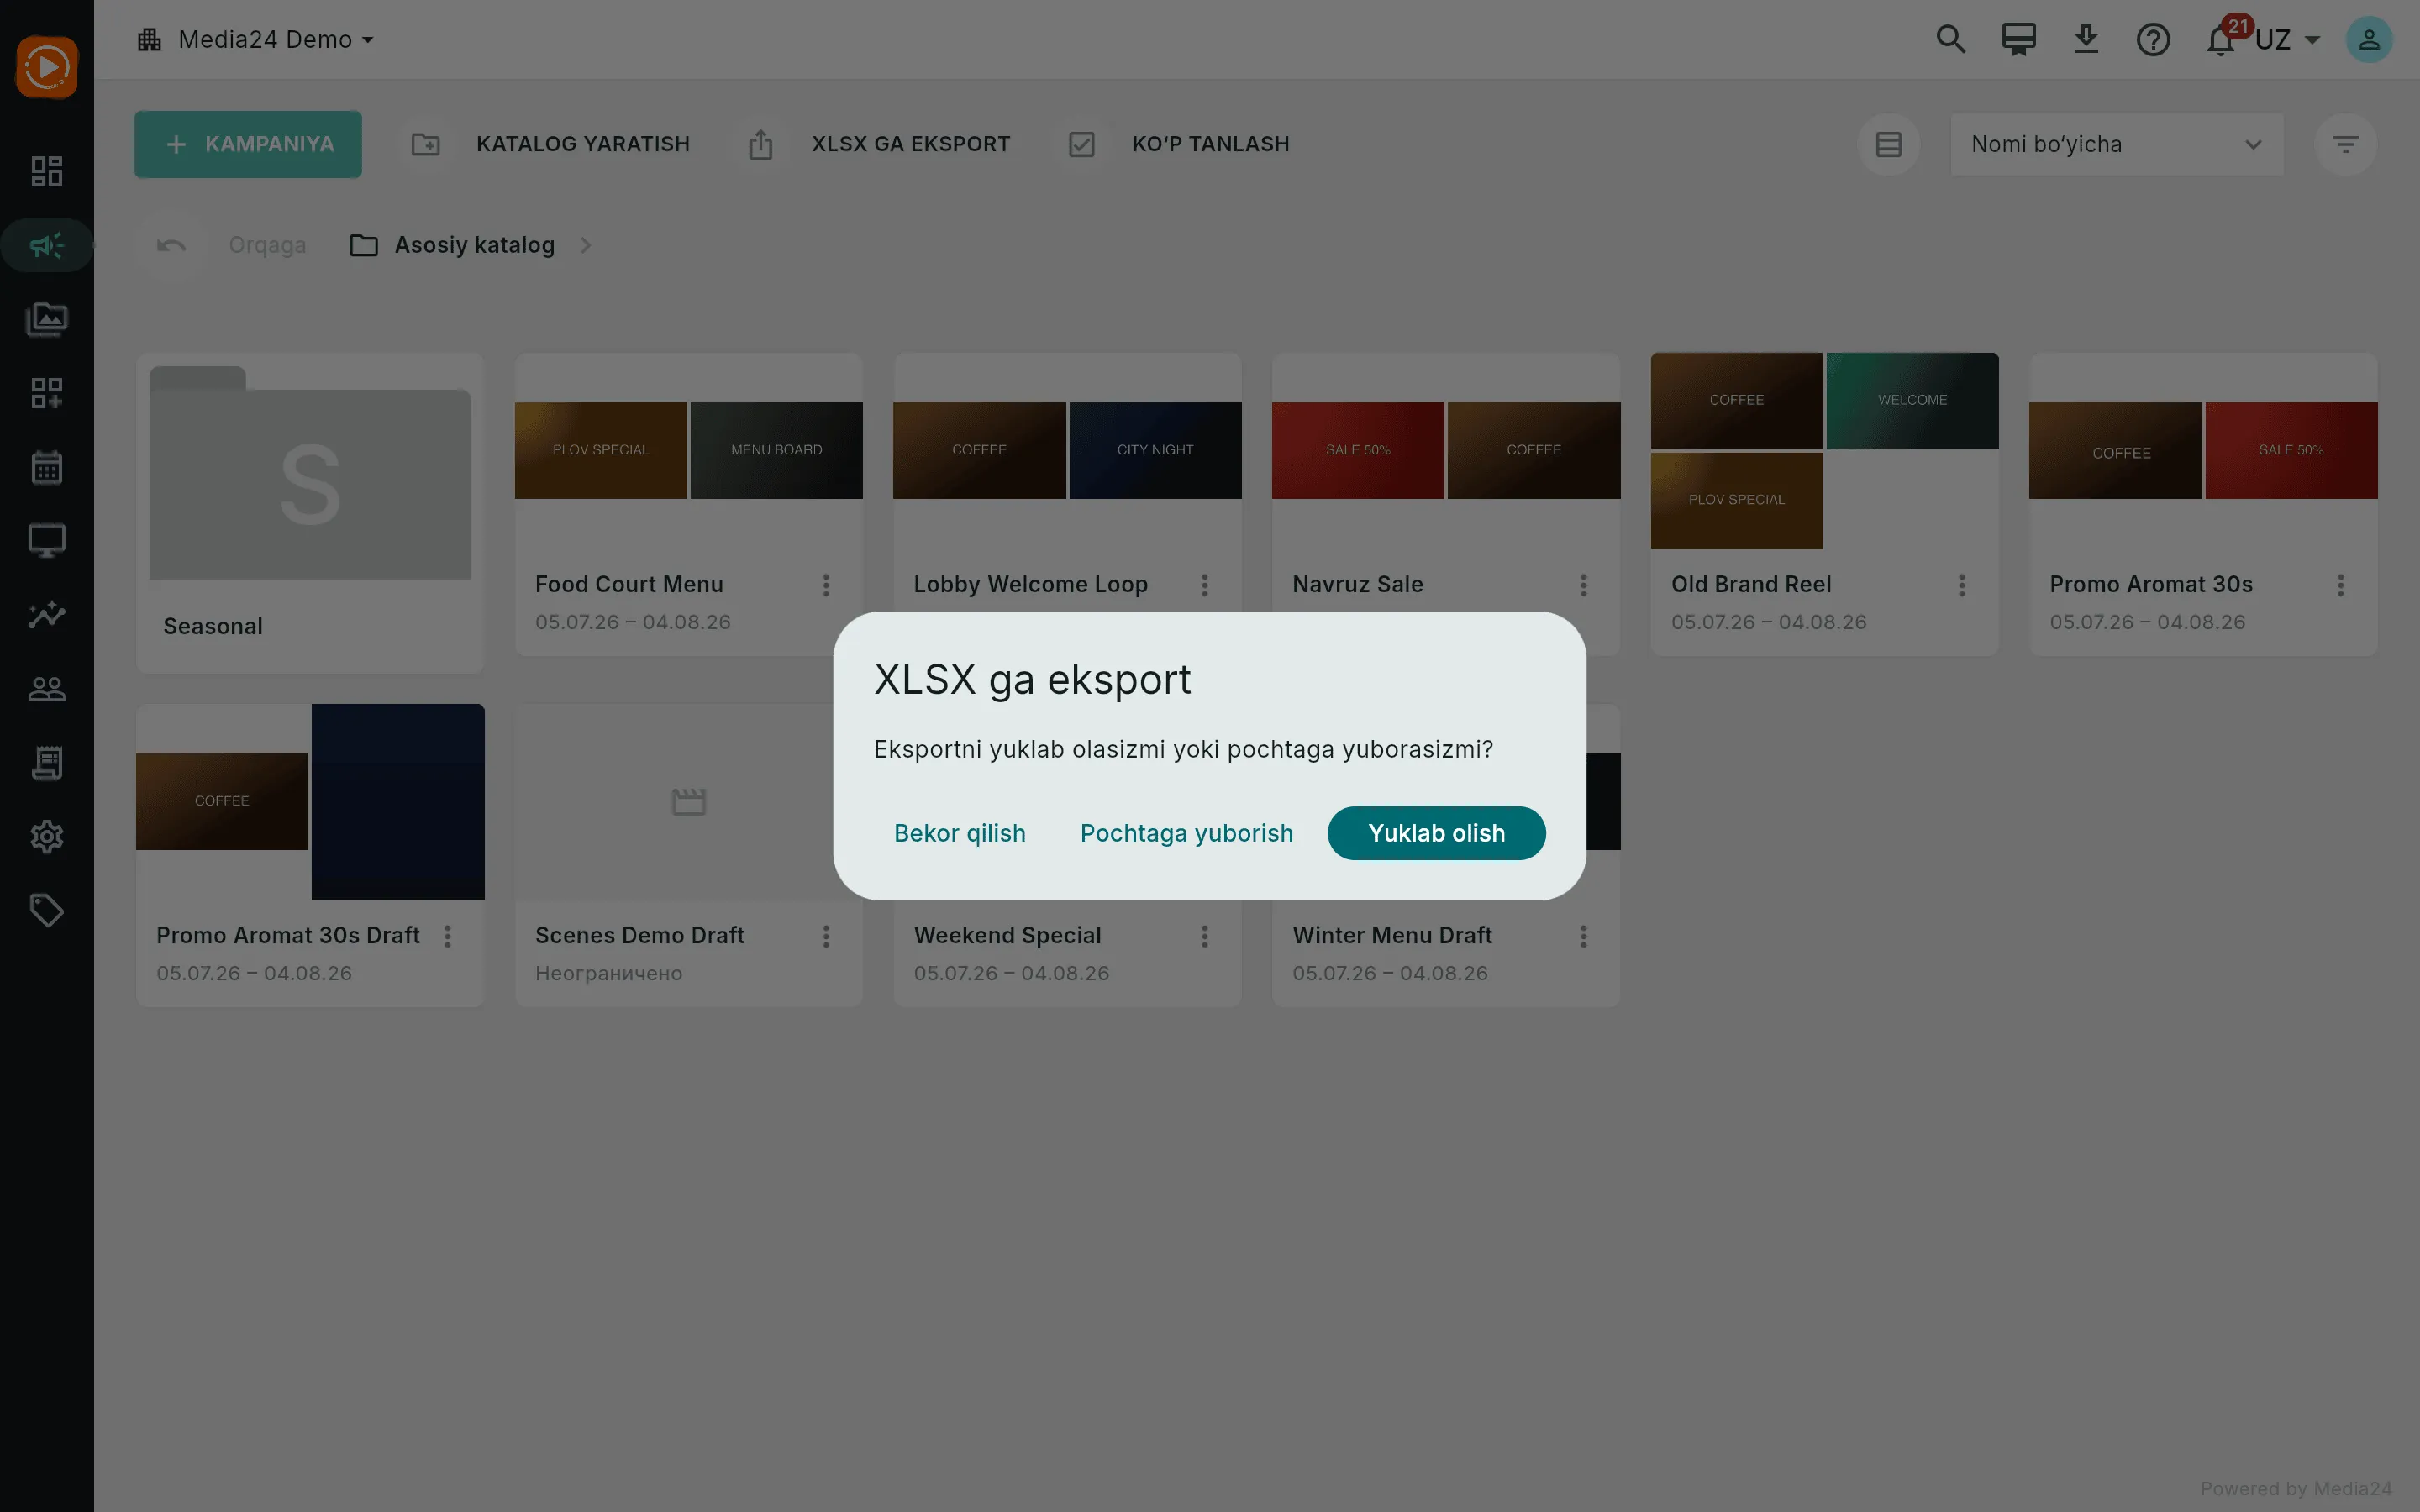Open options menu for Promo Aromat 30s Draft
Screen dimensions: 2420x1512
(448, 936)
